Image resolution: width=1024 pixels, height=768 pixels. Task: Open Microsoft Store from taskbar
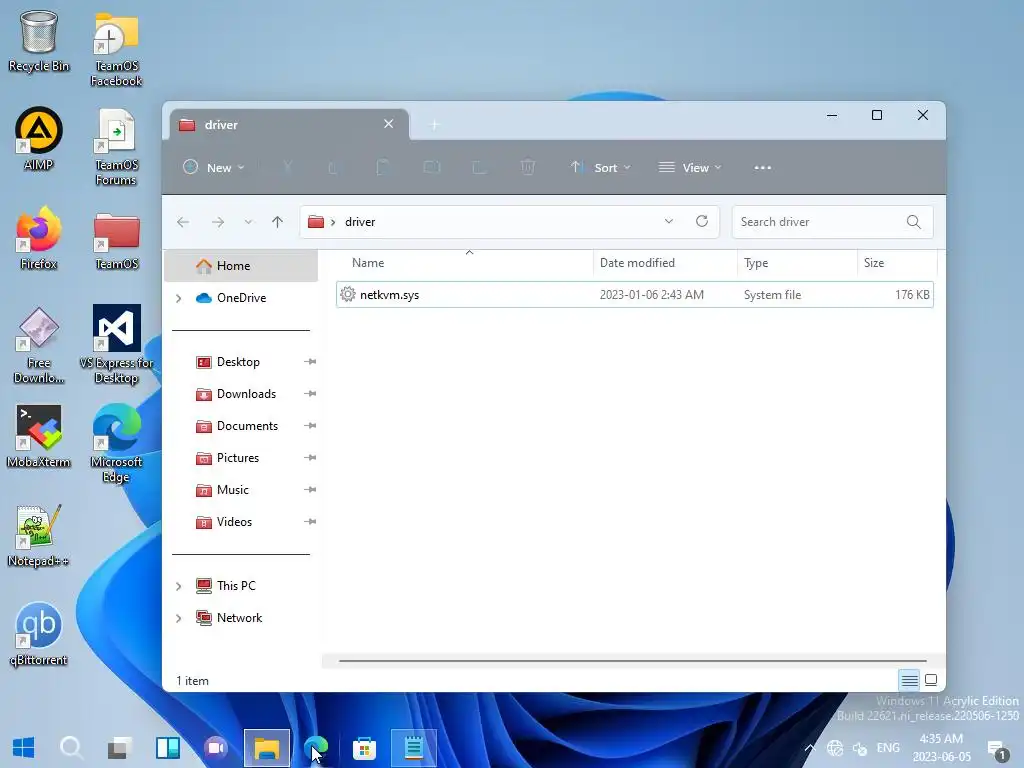(x=364, y=748)
